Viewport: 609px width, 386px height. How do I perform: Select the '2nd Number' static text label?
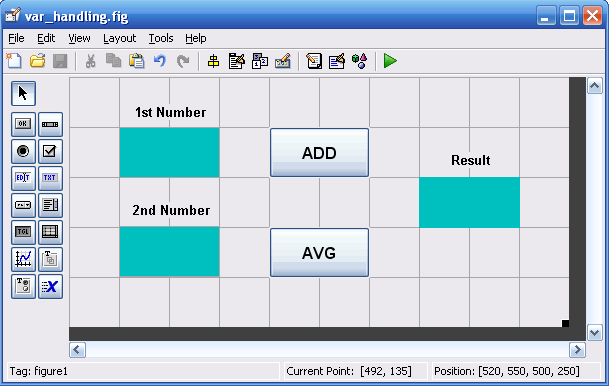[x=171, y=210]
